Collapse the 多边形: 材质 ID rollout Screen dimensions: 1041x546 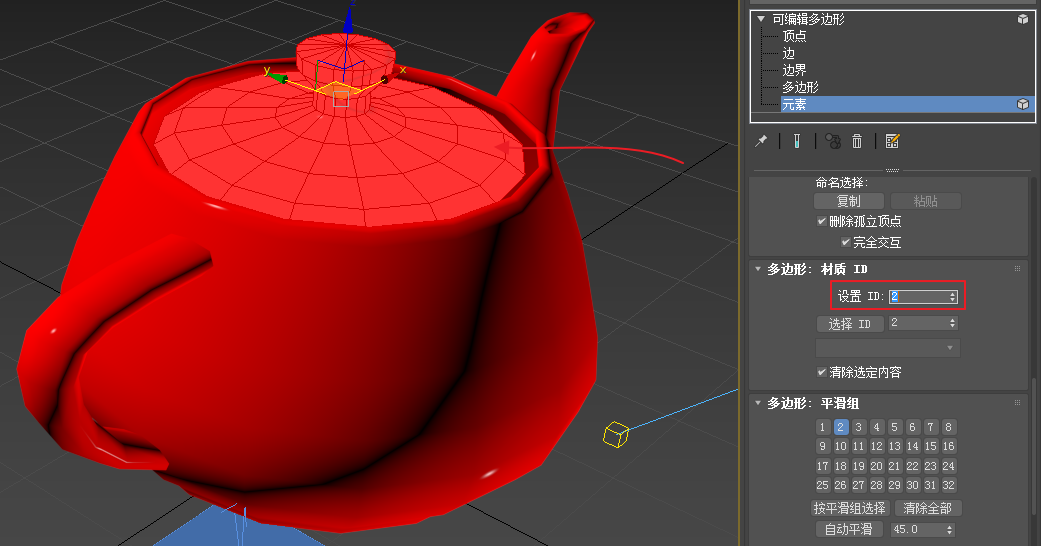pos(758,269)
